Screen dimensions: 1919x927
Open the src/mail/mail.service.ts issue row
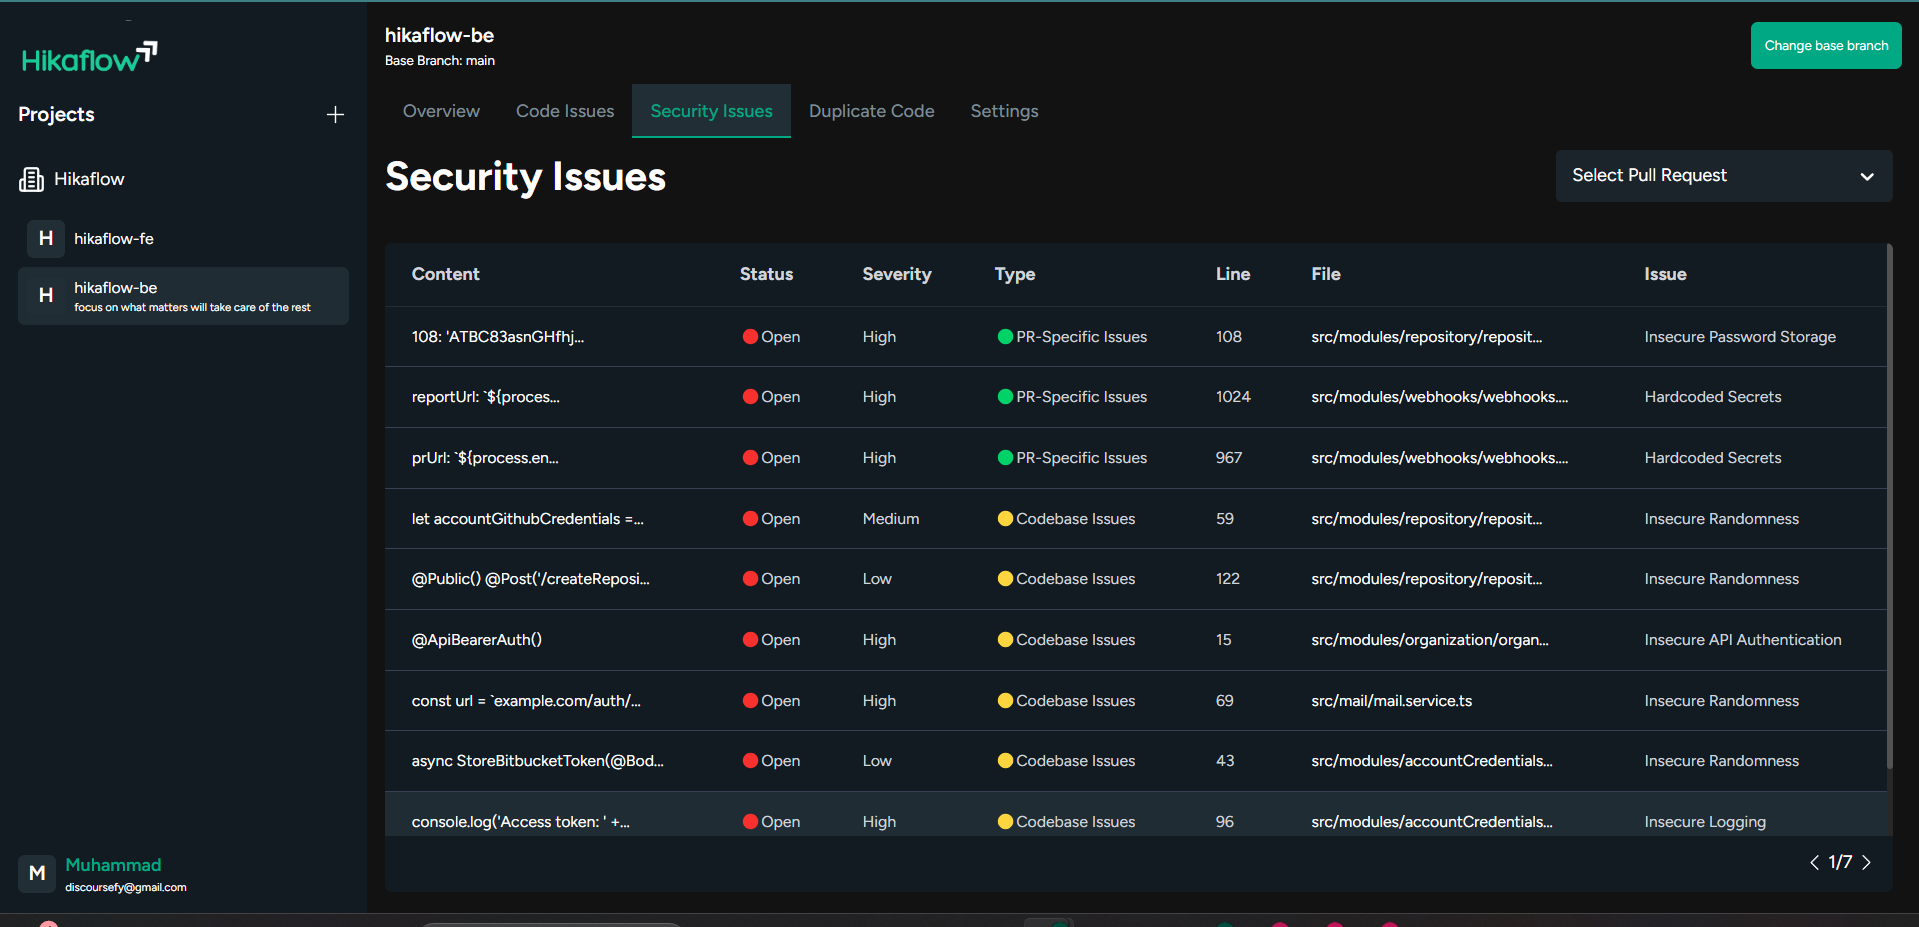[1391, 701]
